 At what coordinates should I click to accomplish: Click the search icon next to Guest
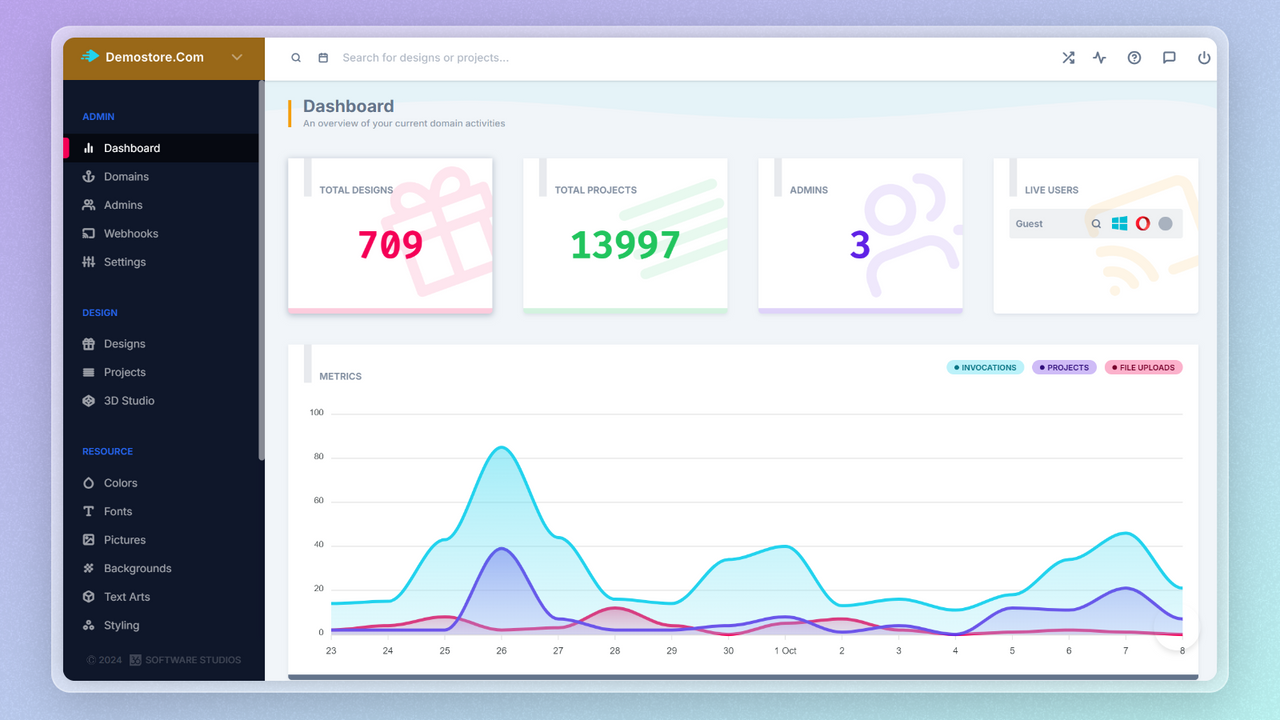point(1095,223)
